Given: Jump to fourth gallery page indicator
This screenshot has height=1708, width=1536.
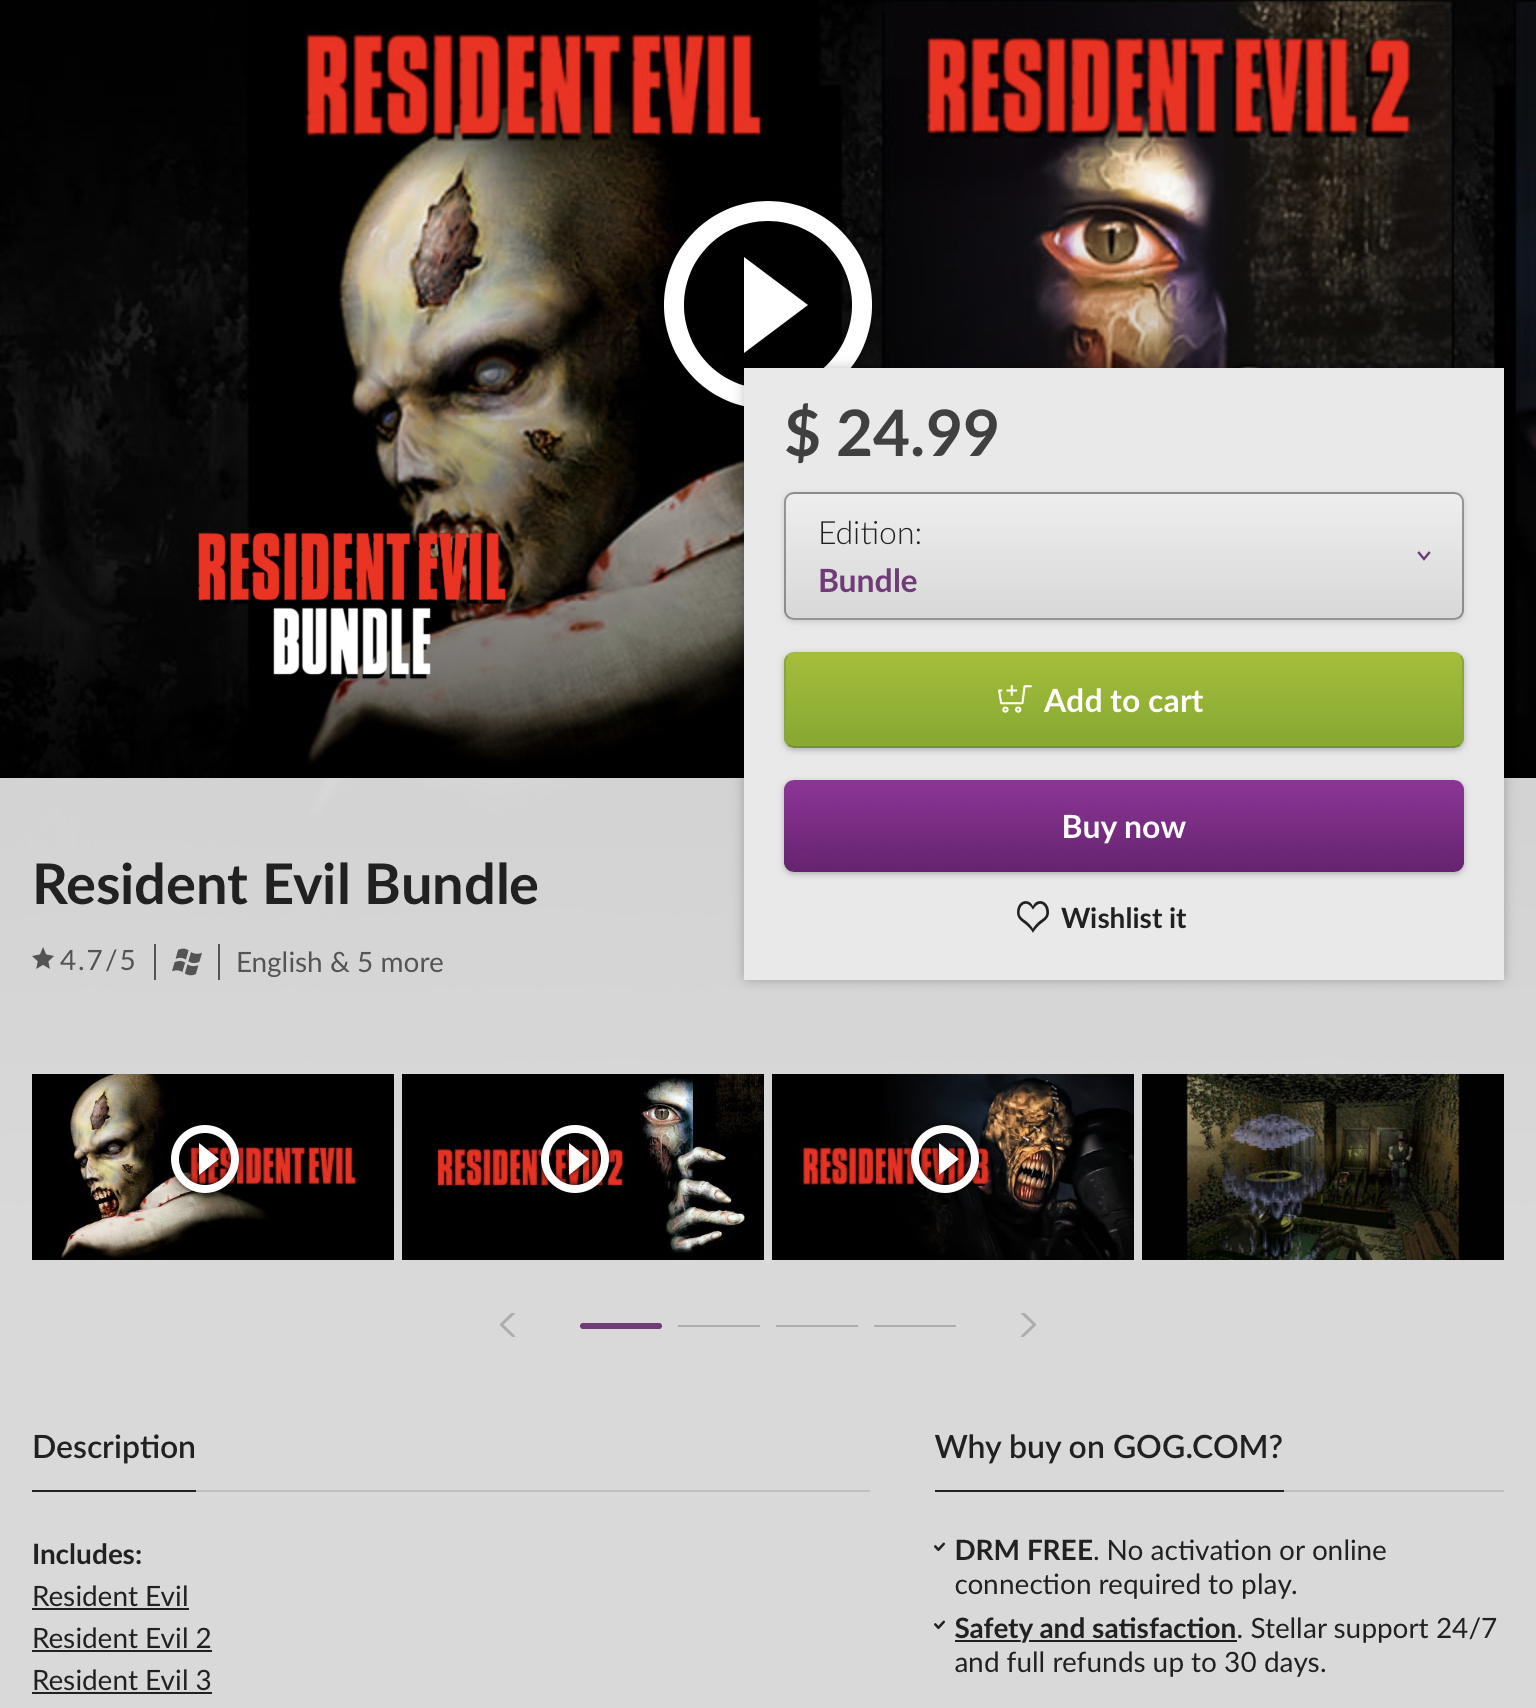Looking at the screenshot, I should [x=915, y=1325].
